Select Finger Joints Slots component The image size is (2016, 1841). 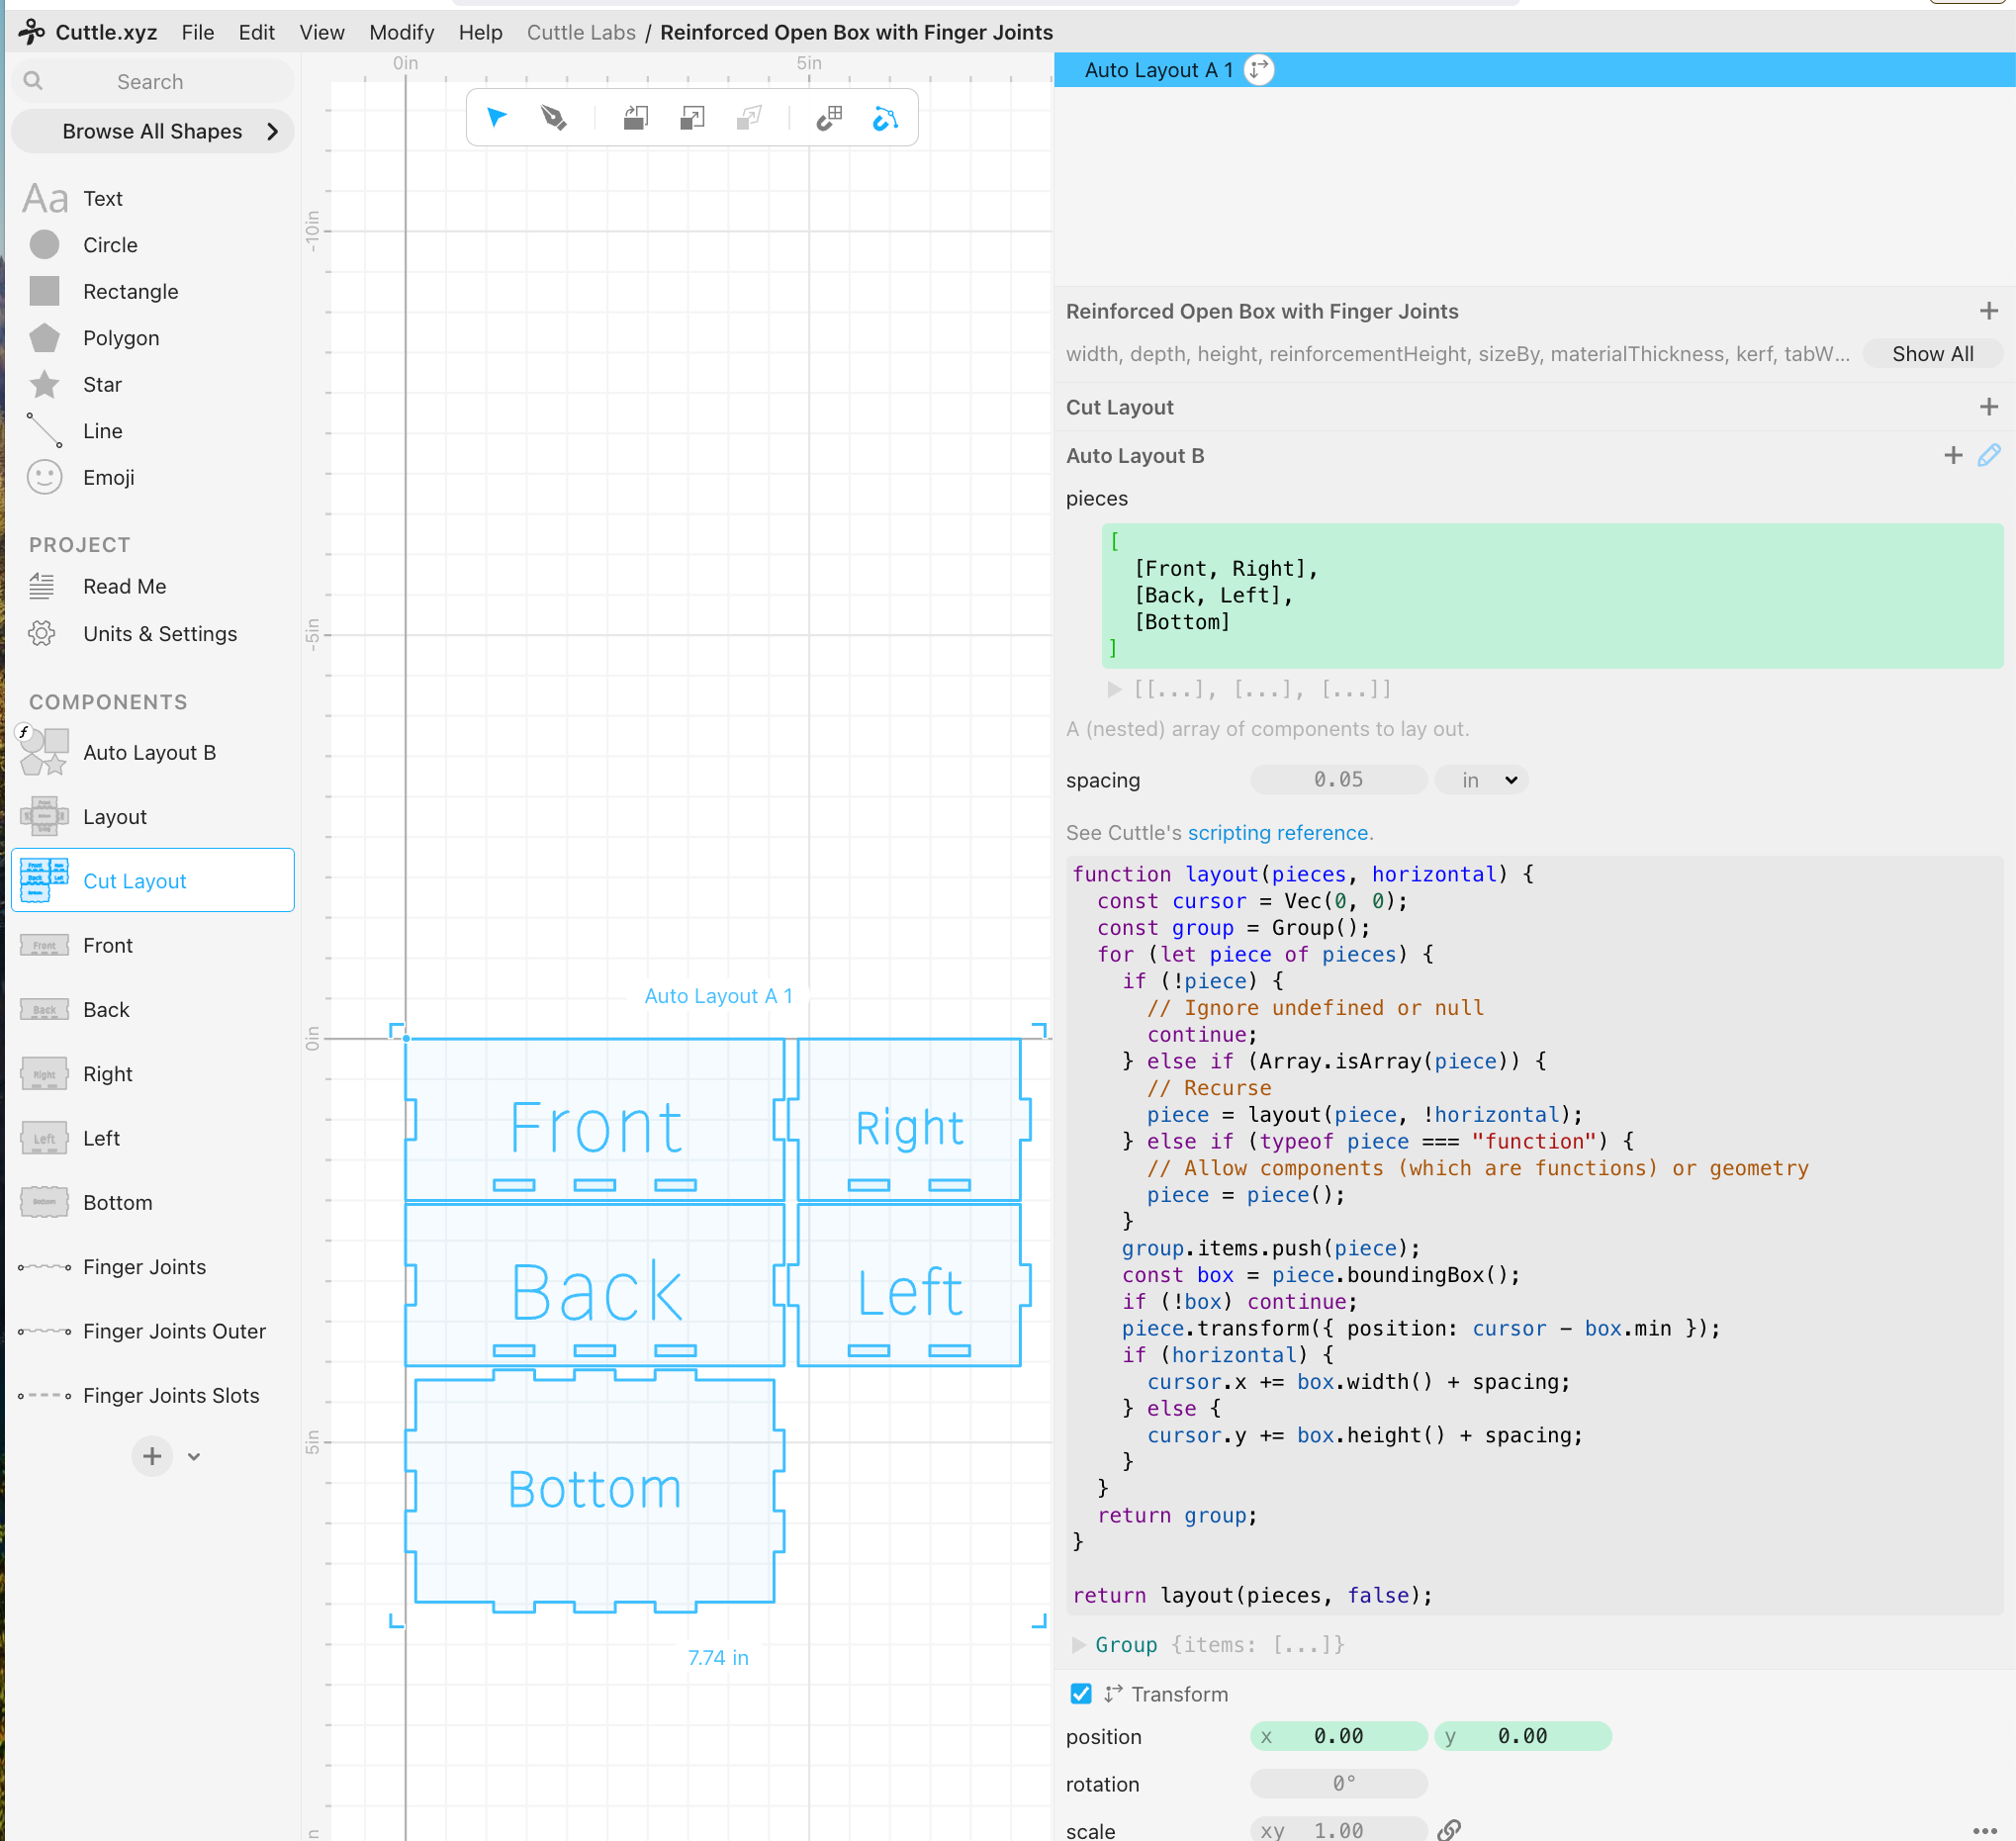[x=152, y=1395]
